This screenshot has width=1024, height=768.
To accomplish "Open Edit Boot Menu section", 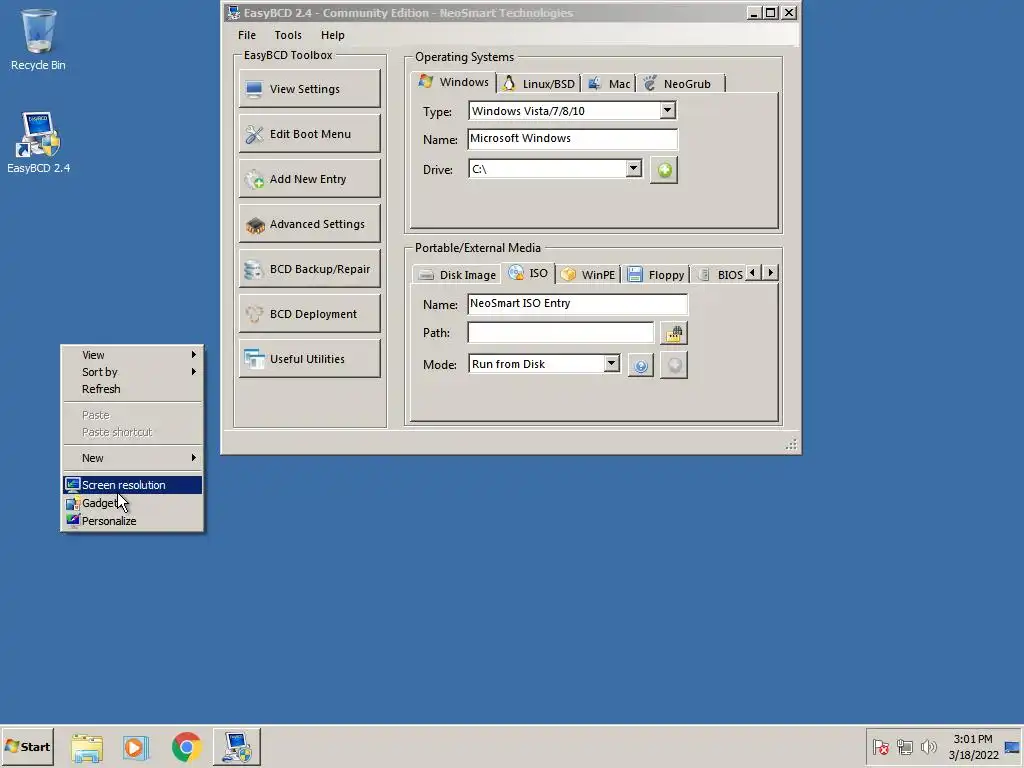I will pyautogui.click(x=310, y=134).
